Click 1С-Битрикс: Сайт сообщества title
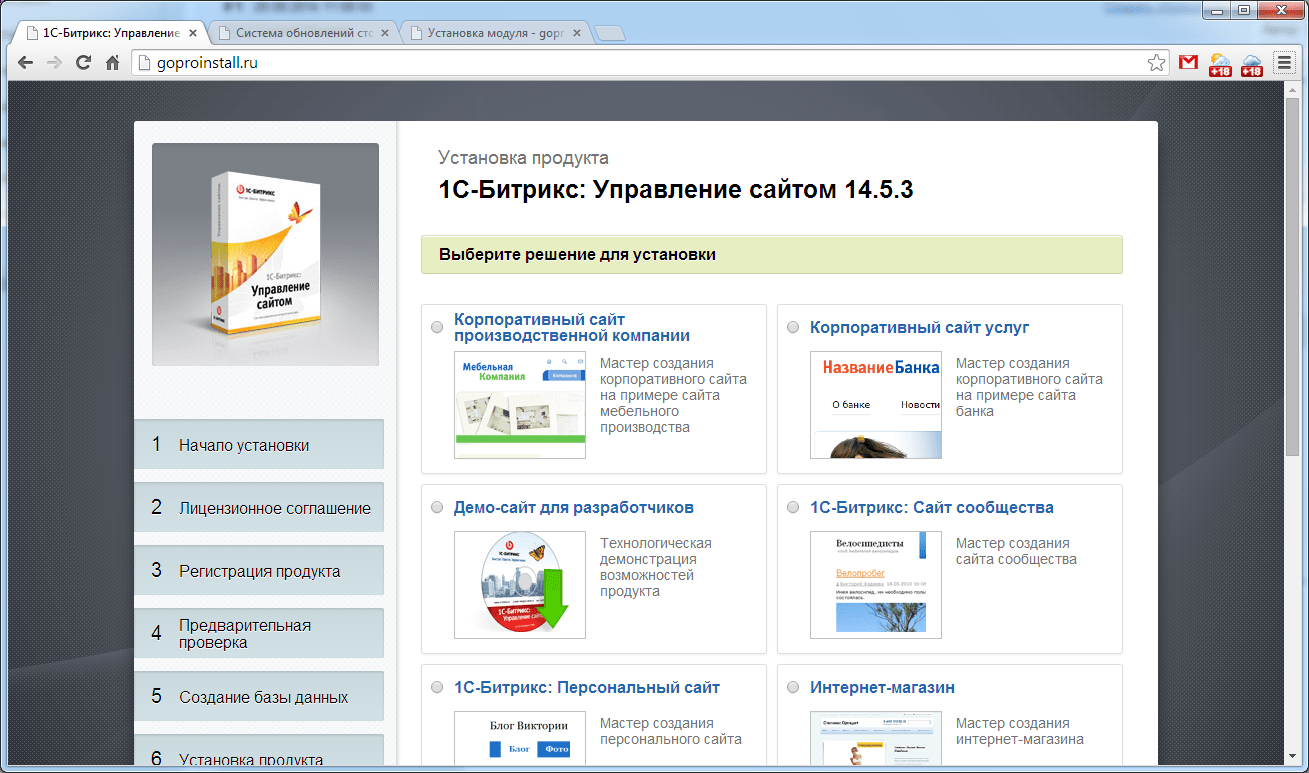Screen dimensions: 1309x773 932,507
